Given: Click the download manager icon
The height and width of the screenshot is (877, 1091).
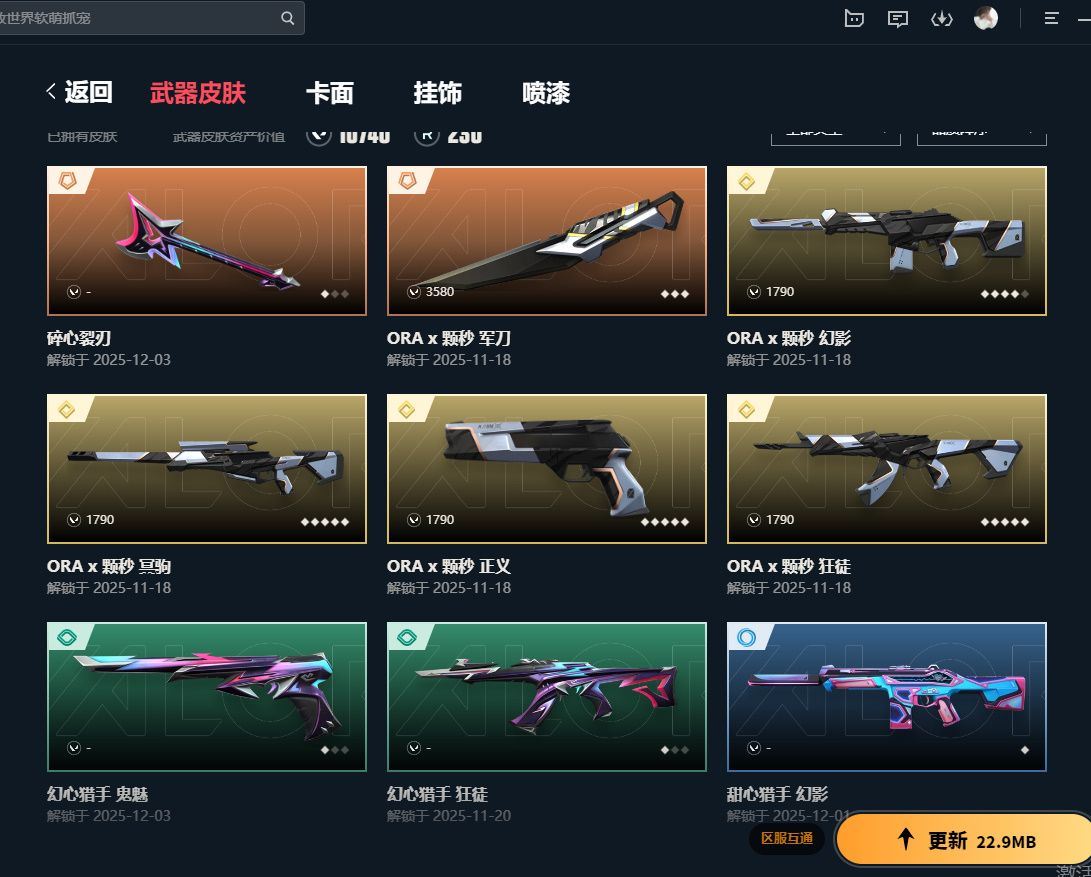Looking at the screenshot, I should pos(941,19).
